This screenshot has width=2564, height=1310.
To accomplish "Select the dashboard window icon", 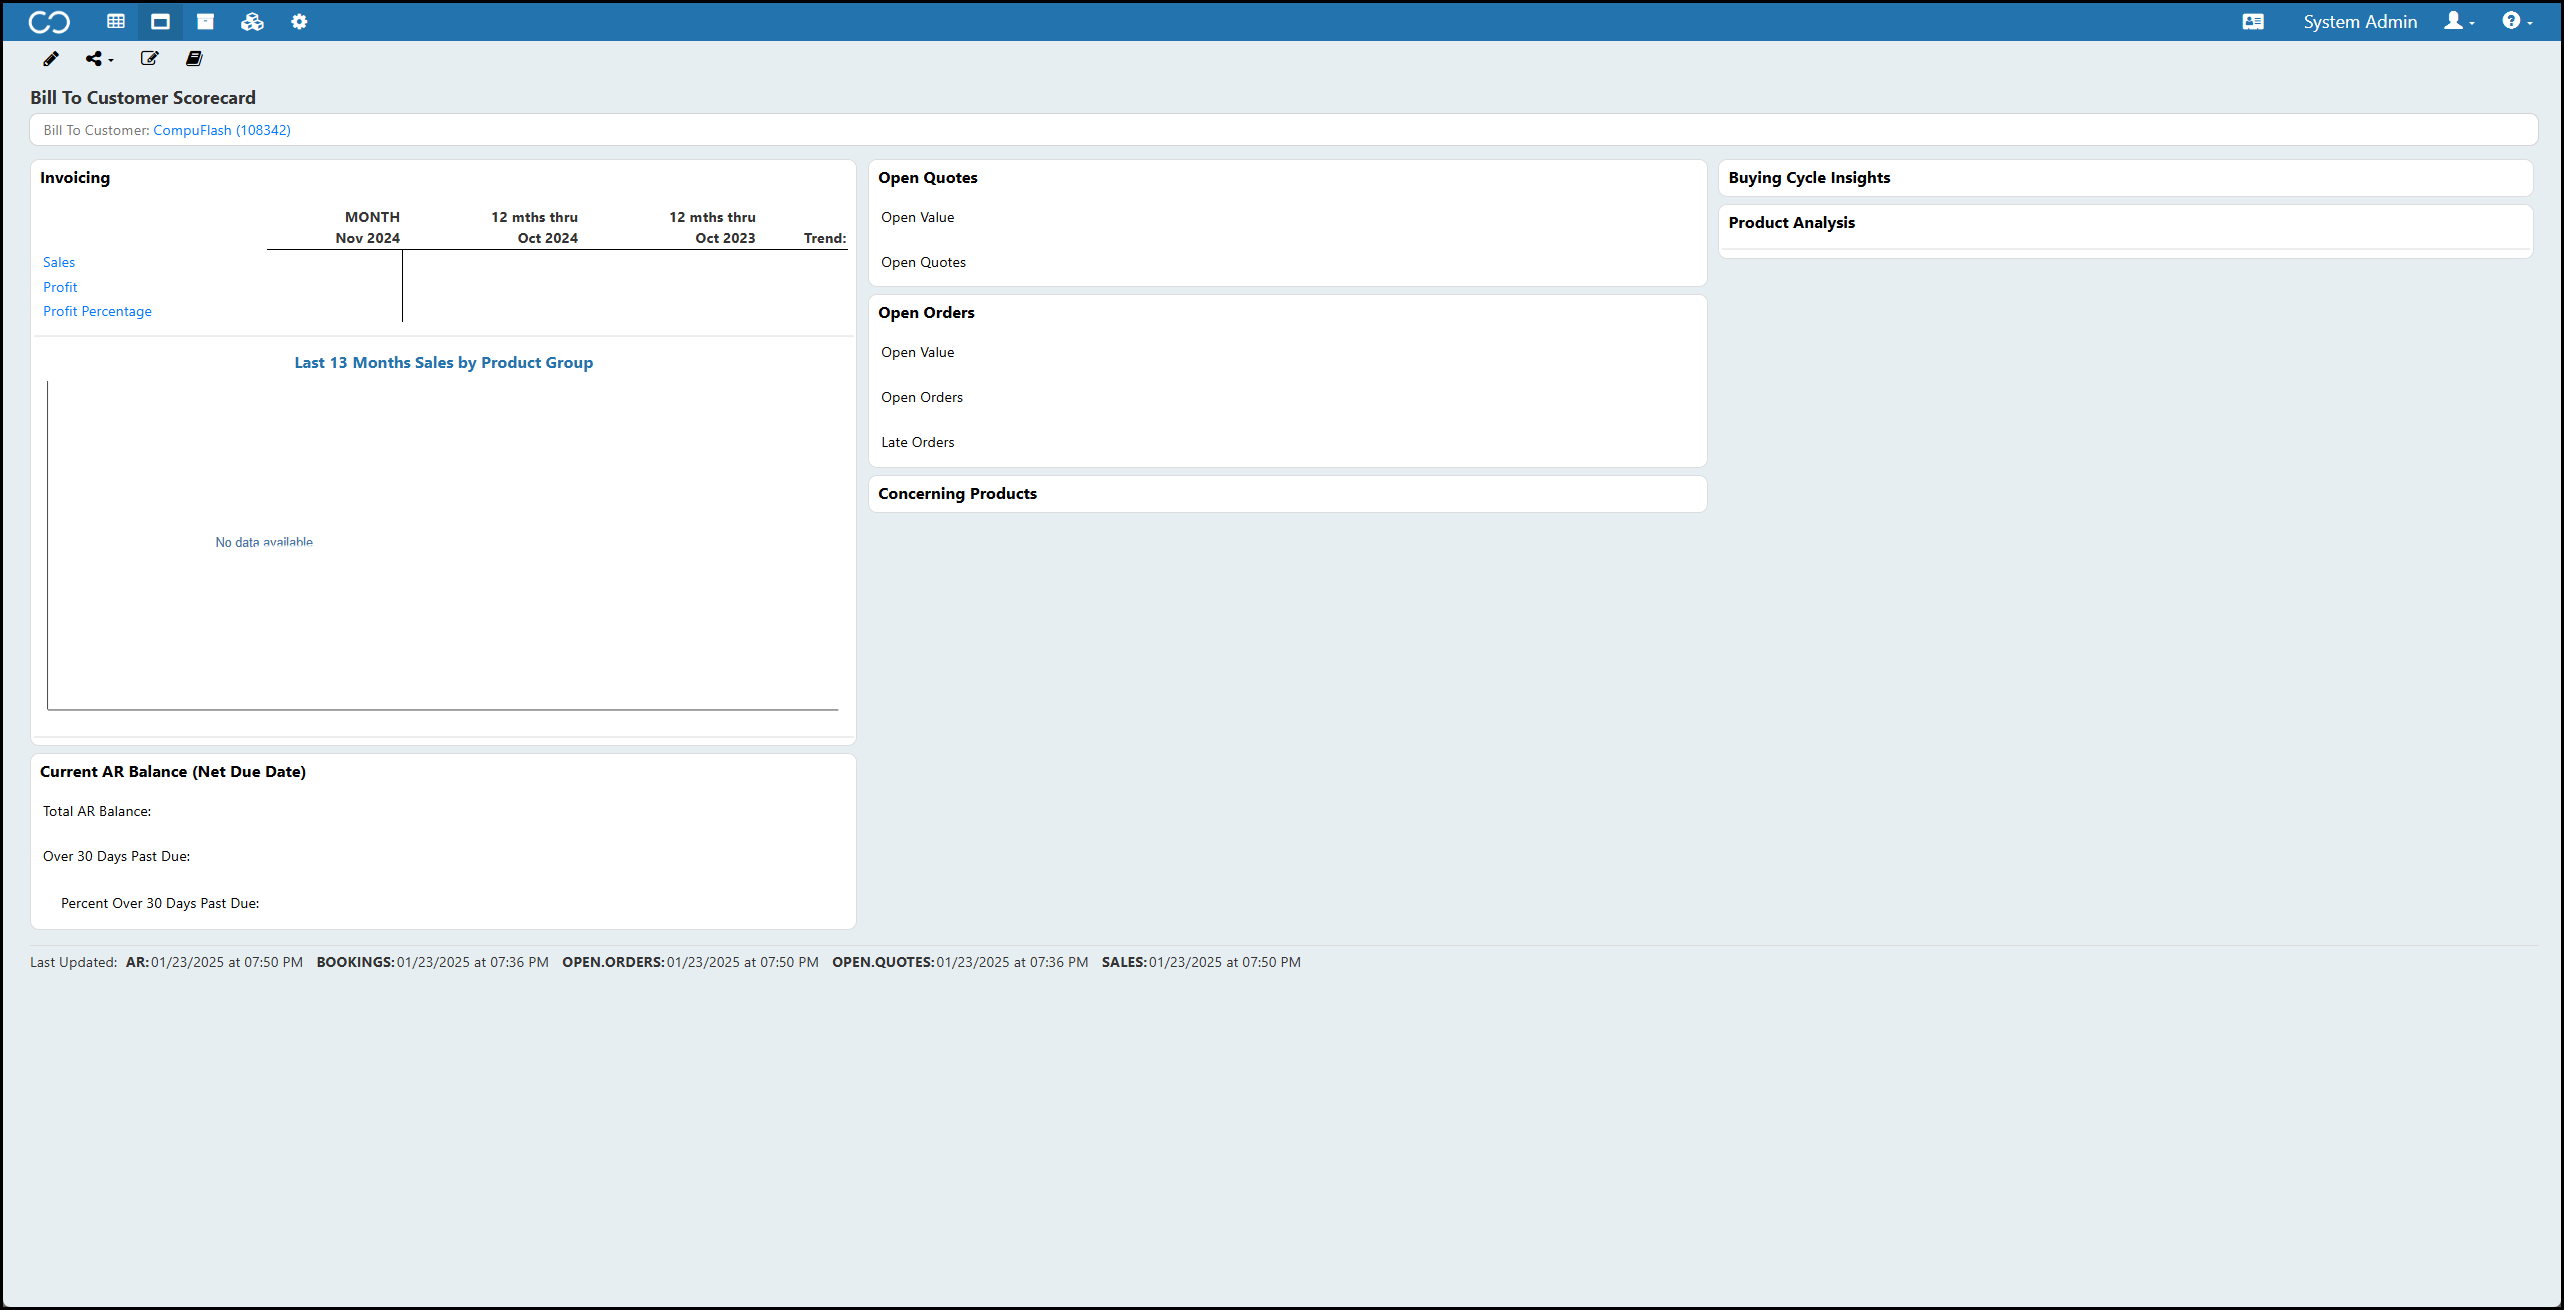I will pos(160,21).
